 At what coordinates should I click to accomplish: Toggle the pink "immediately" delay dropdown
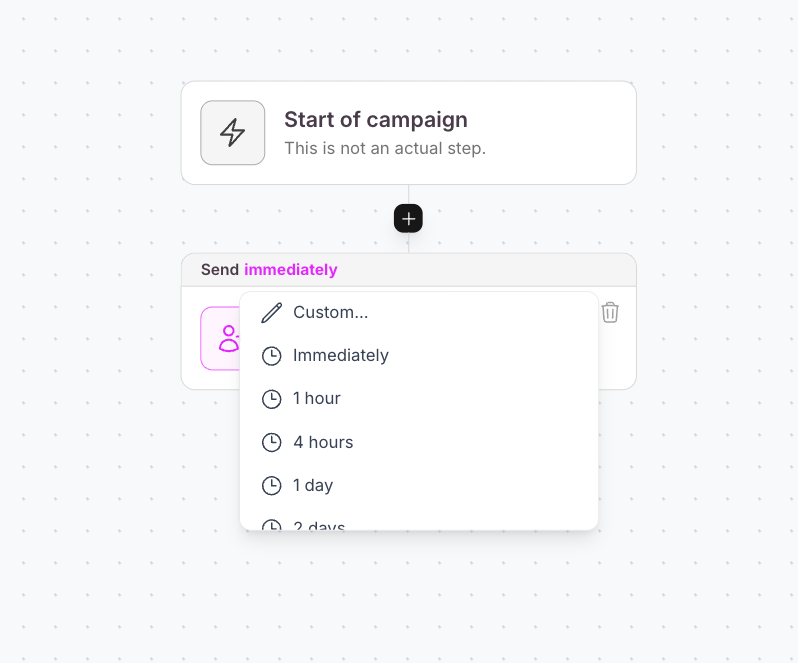290,270
